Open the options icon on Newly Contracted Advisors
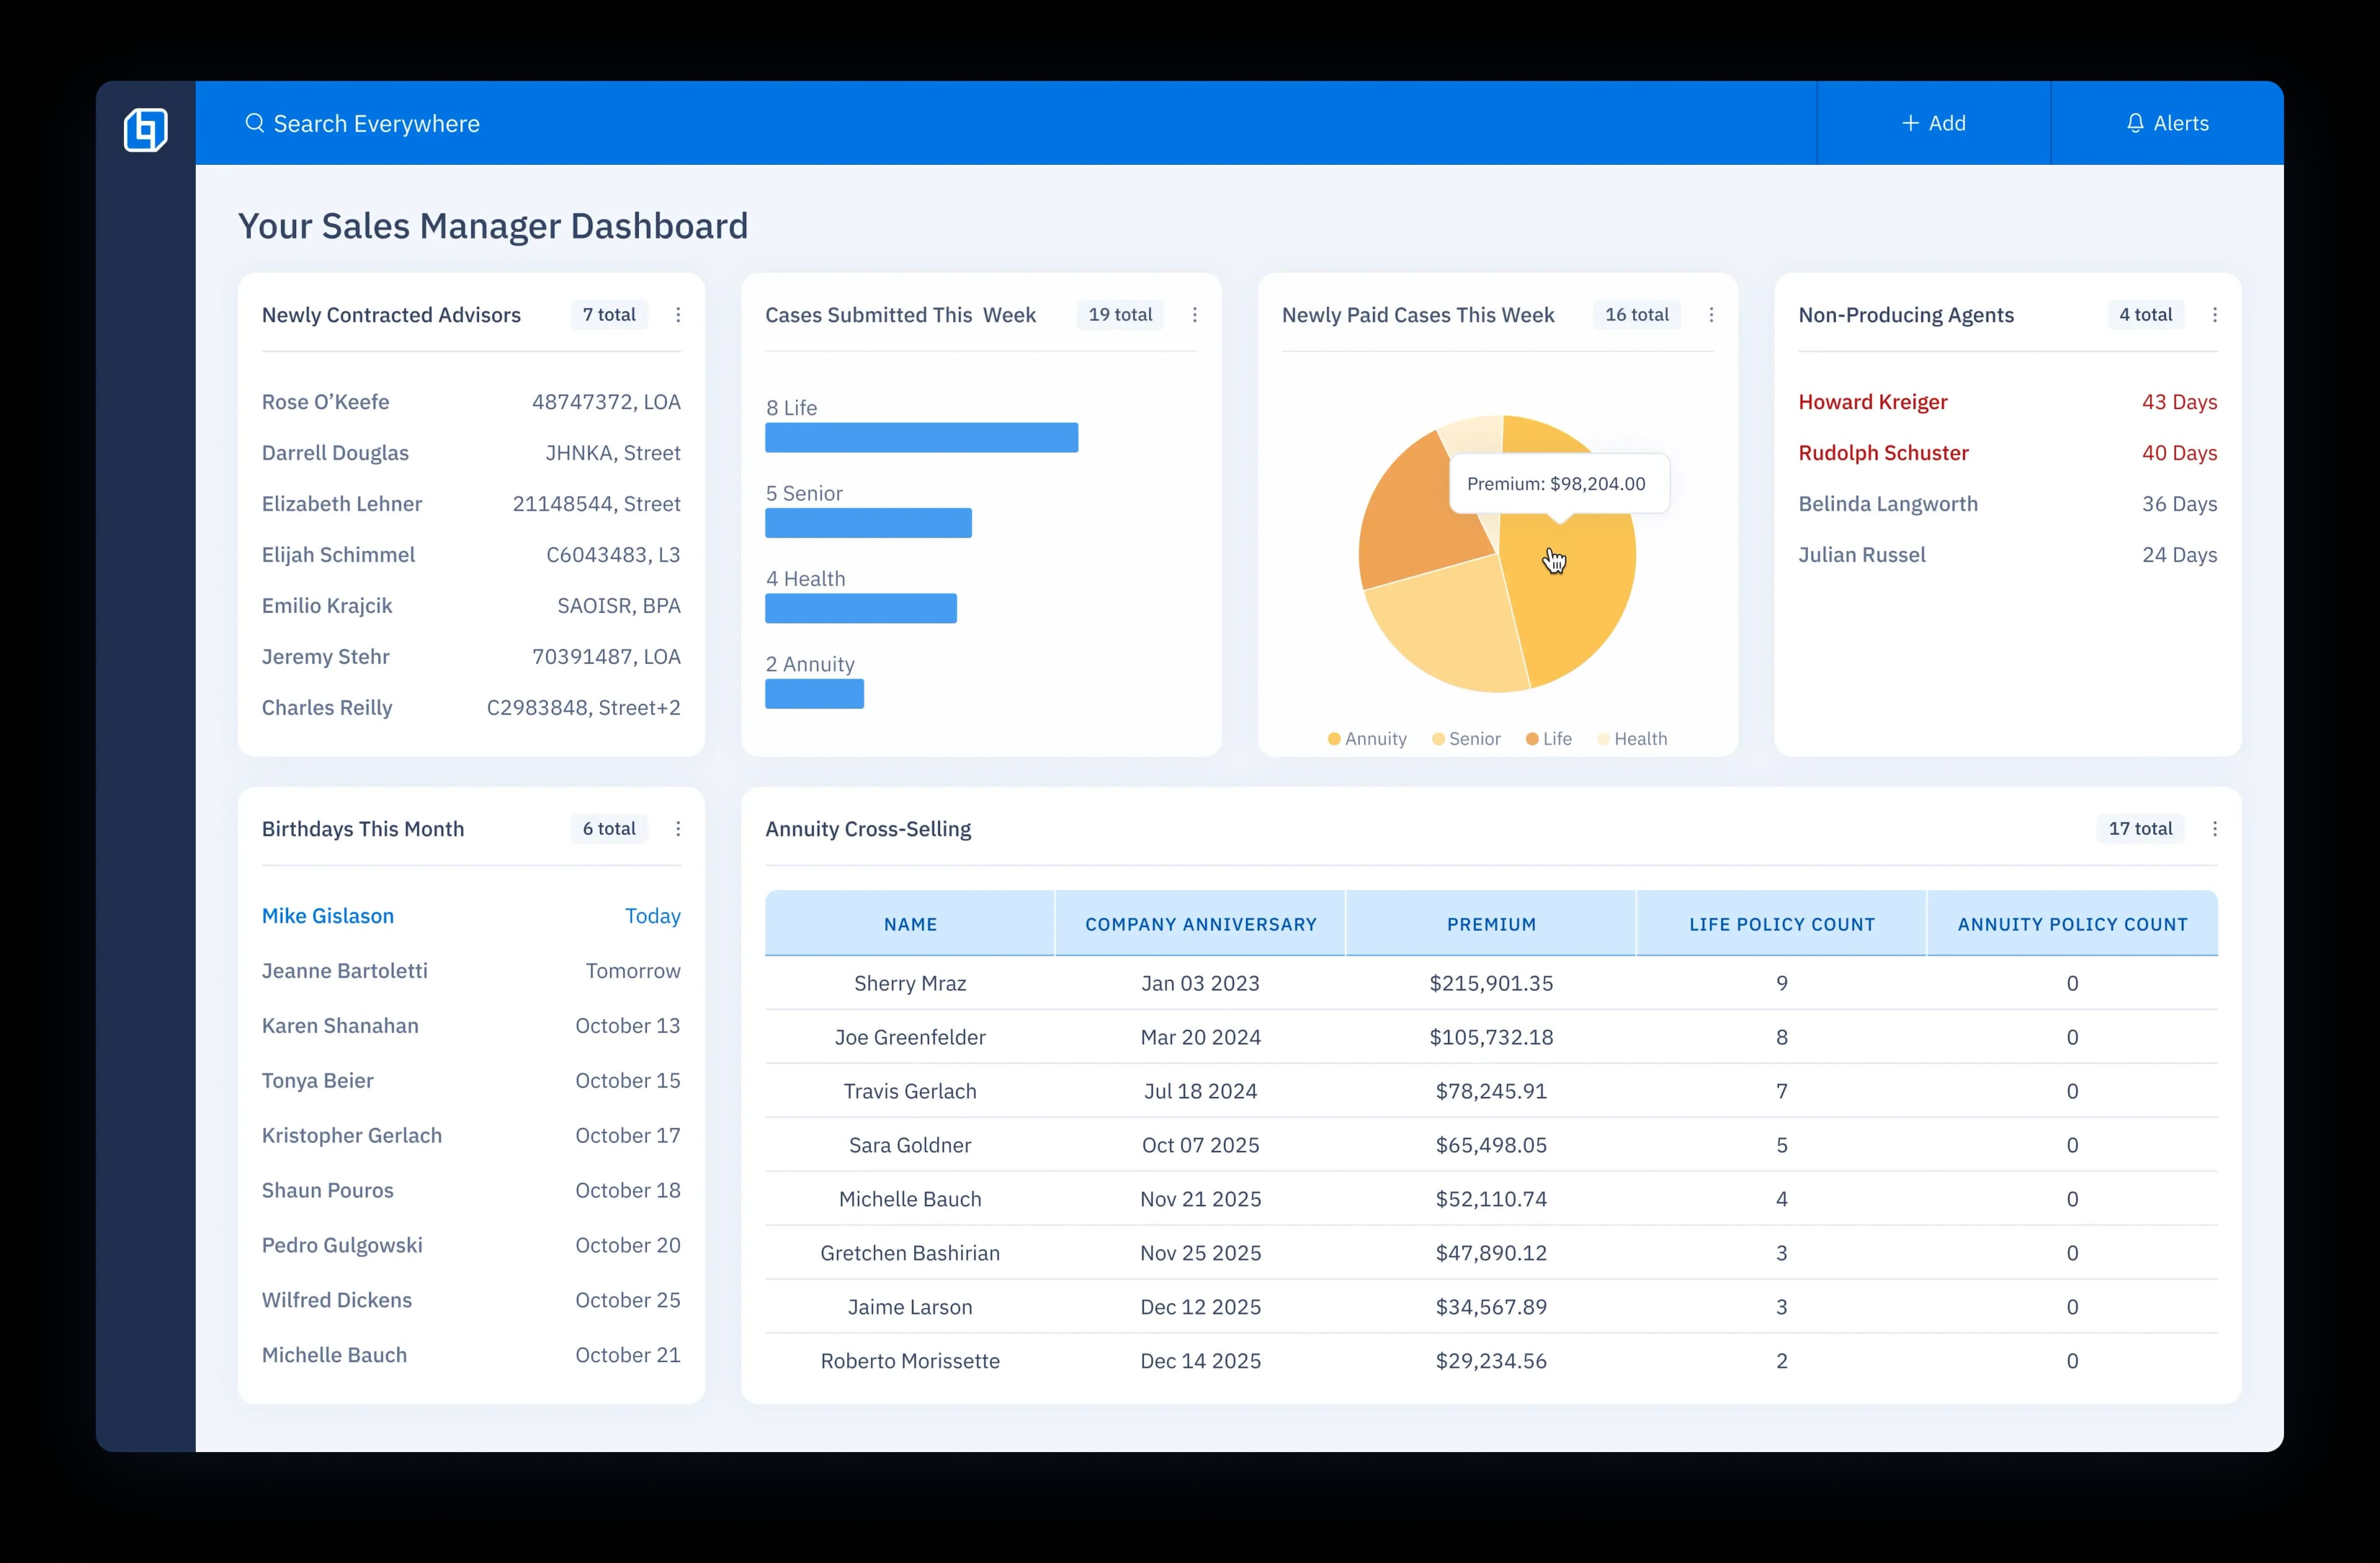The image size is (2380, 1563). click(679, 314)
